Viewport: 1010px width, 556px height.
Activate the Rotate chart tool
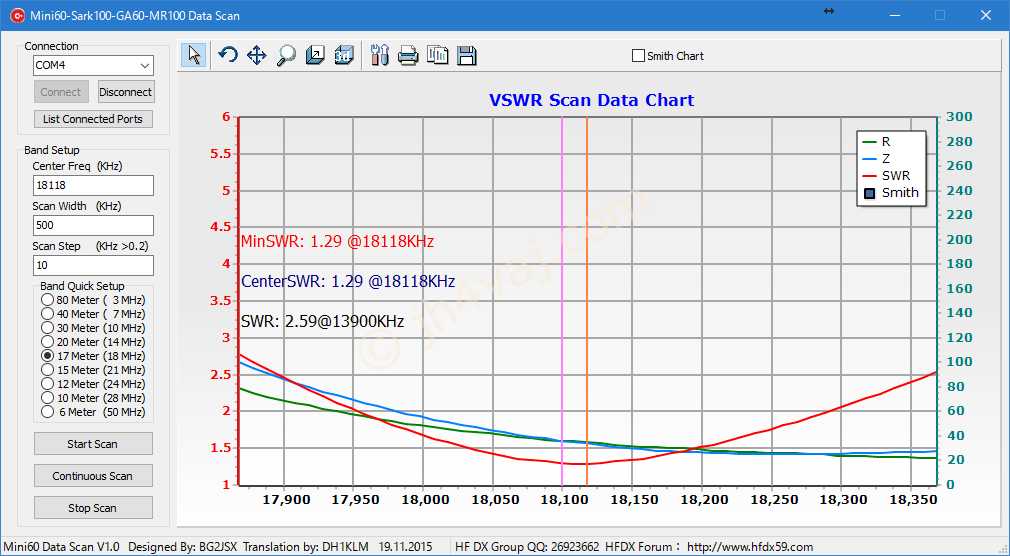coord(227,55)
